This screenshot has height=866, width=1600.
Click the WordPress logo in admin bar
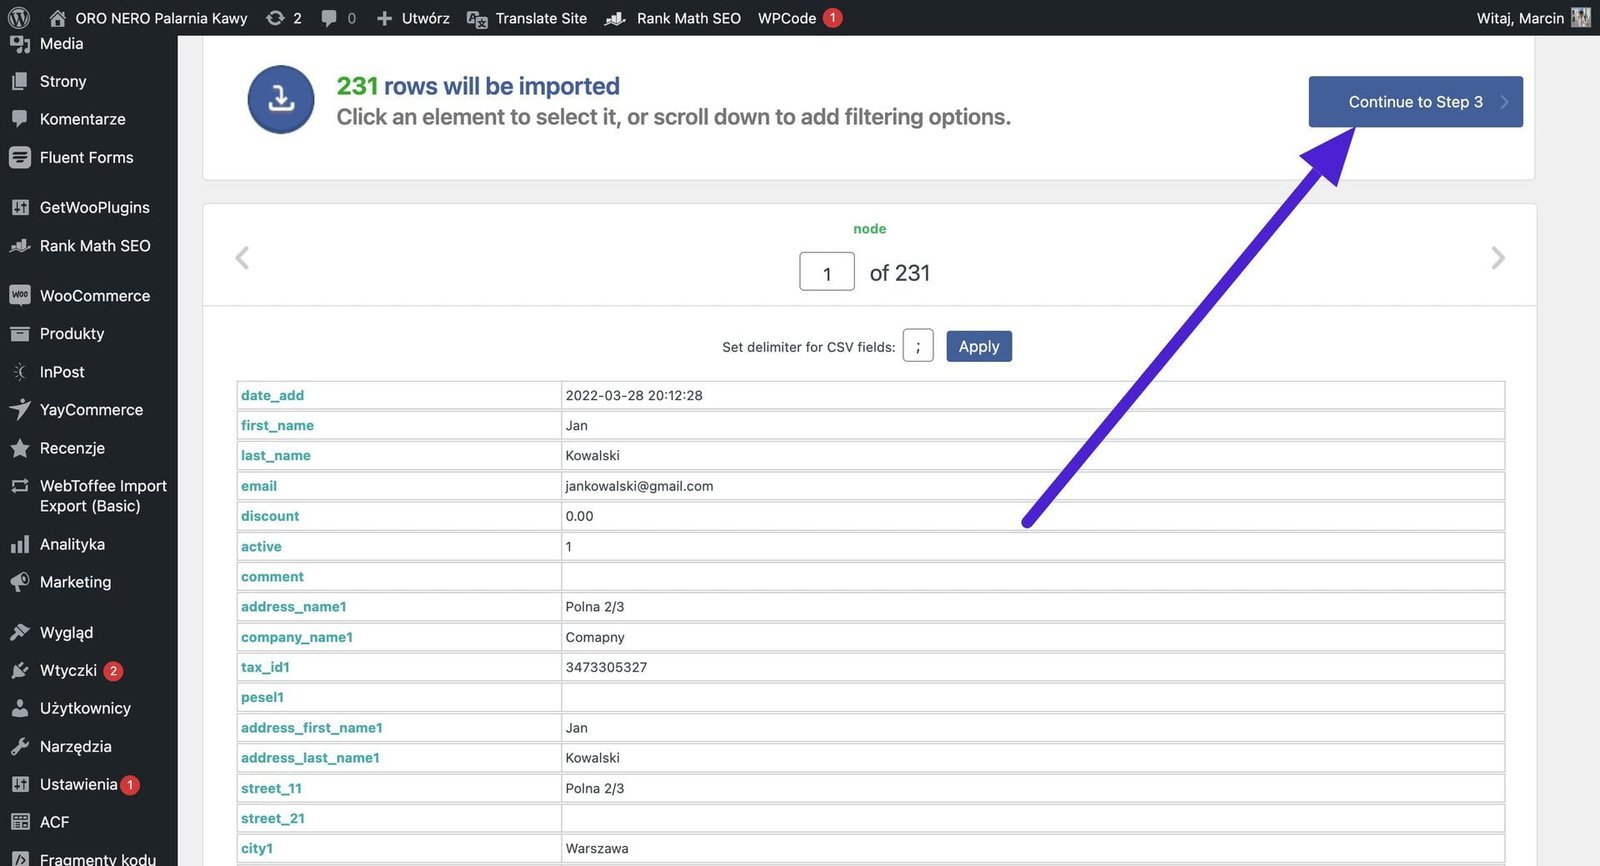[18, 18]
